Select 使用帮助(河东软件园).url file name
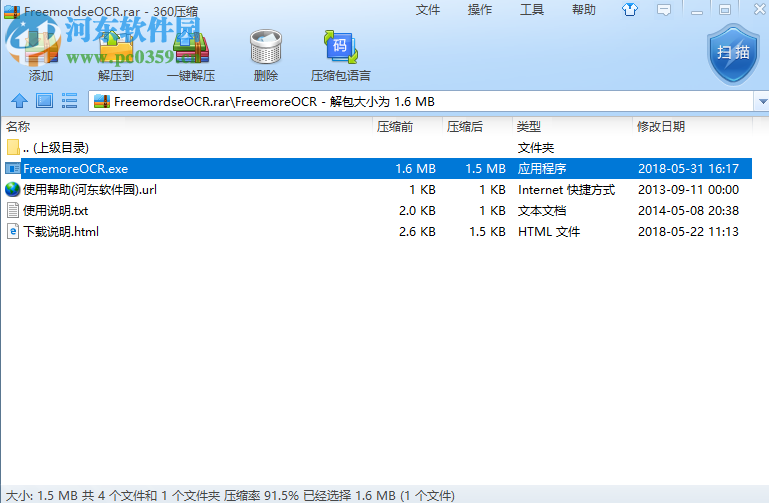Screen dimensions: 769x503 (x=90, y=190)
